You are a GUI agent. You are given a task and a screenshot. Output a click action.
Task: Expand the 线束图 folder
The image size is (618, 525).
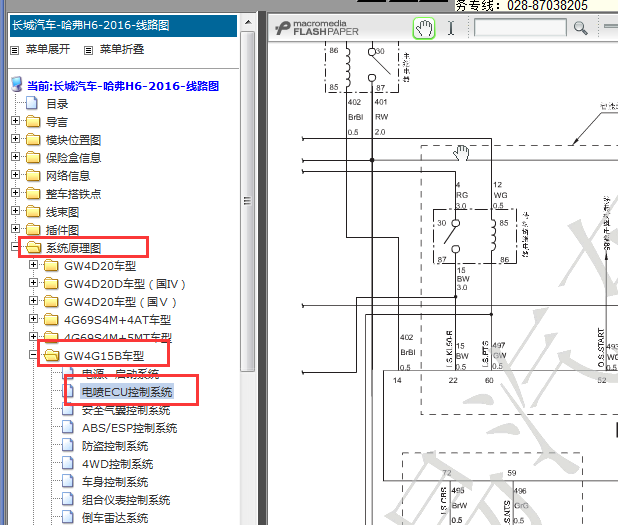[15, 211]
